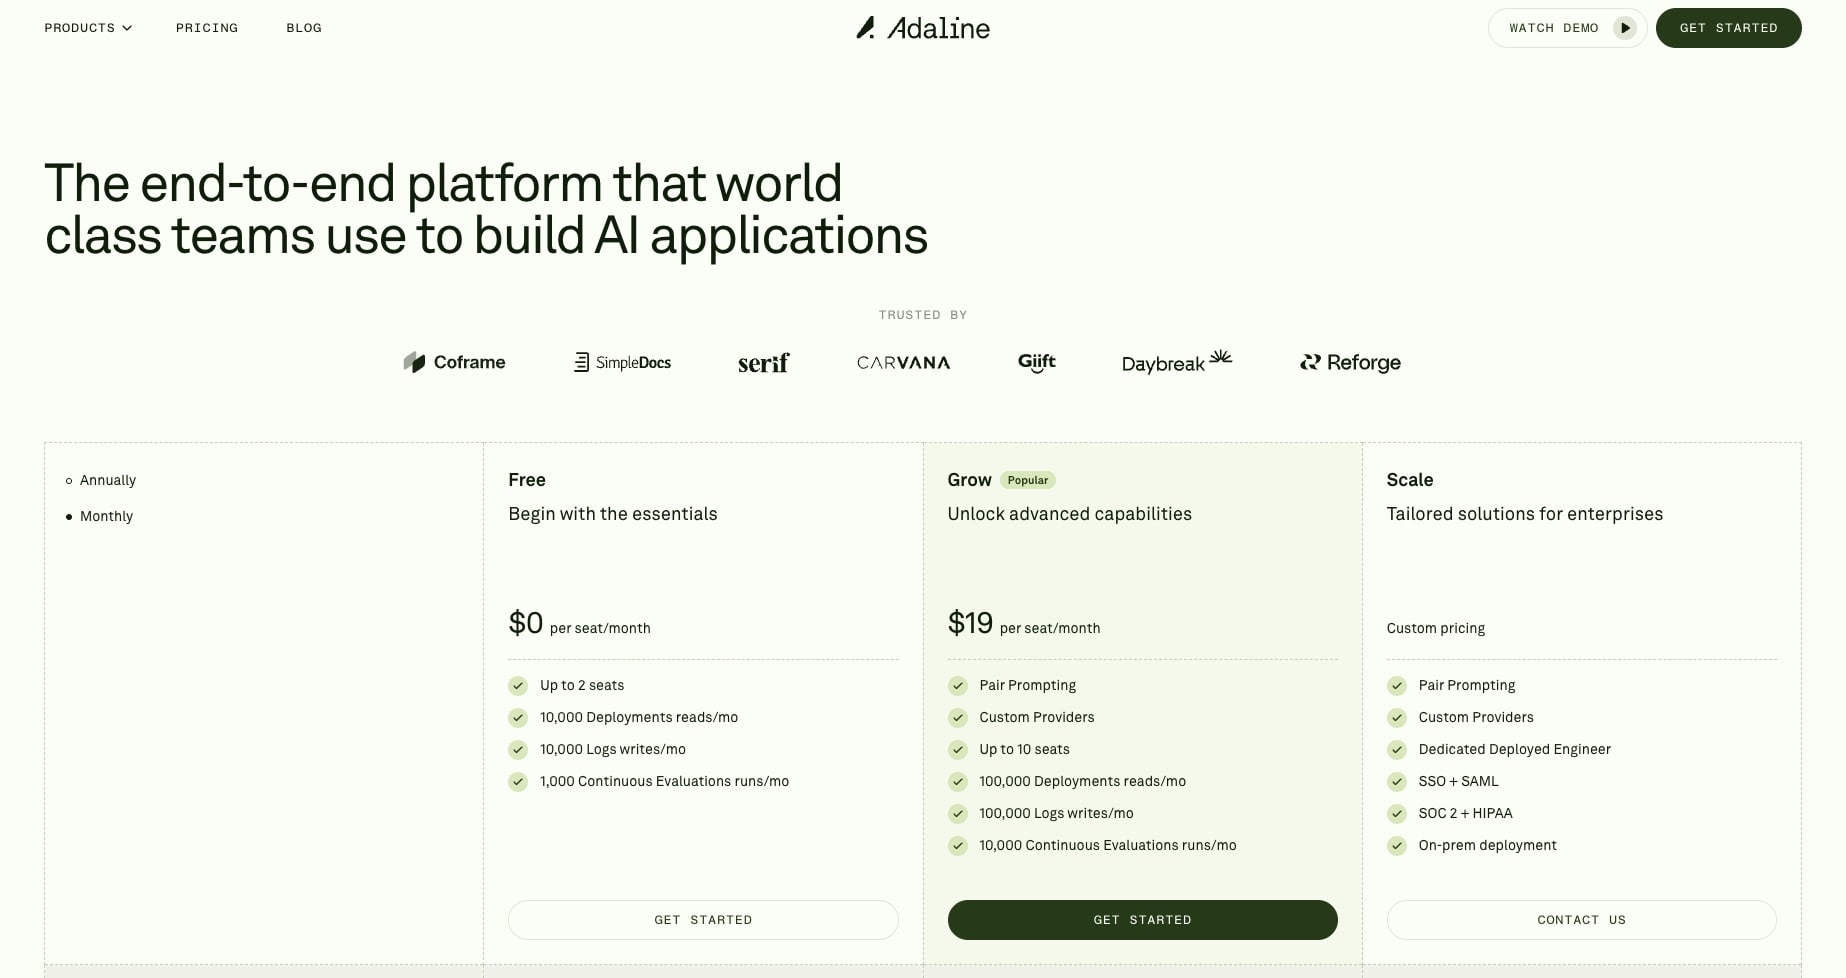Image resolution: width=1846 pixels, height=978 pixels.
Task: Click checkmark beside 100,000 Deployments reads/mo
Action: [958, 782]
